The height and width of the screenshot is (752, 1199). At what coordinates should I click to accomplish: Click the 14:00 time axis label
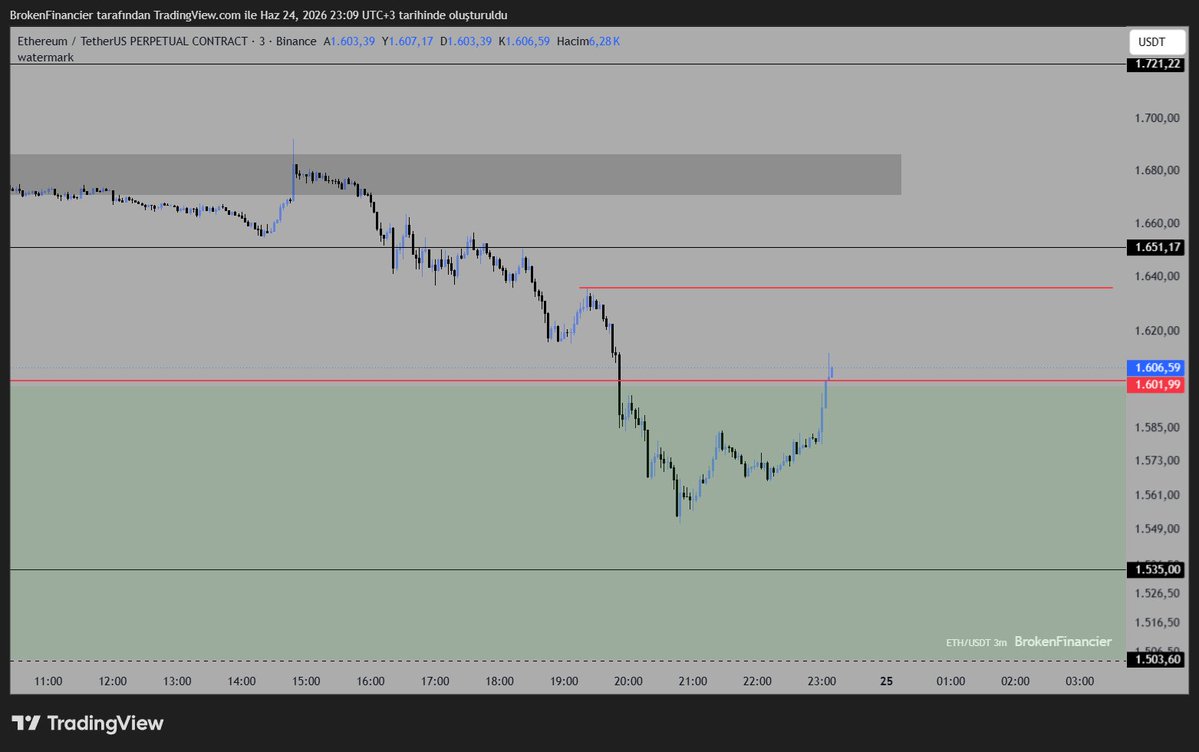[242, 681]
